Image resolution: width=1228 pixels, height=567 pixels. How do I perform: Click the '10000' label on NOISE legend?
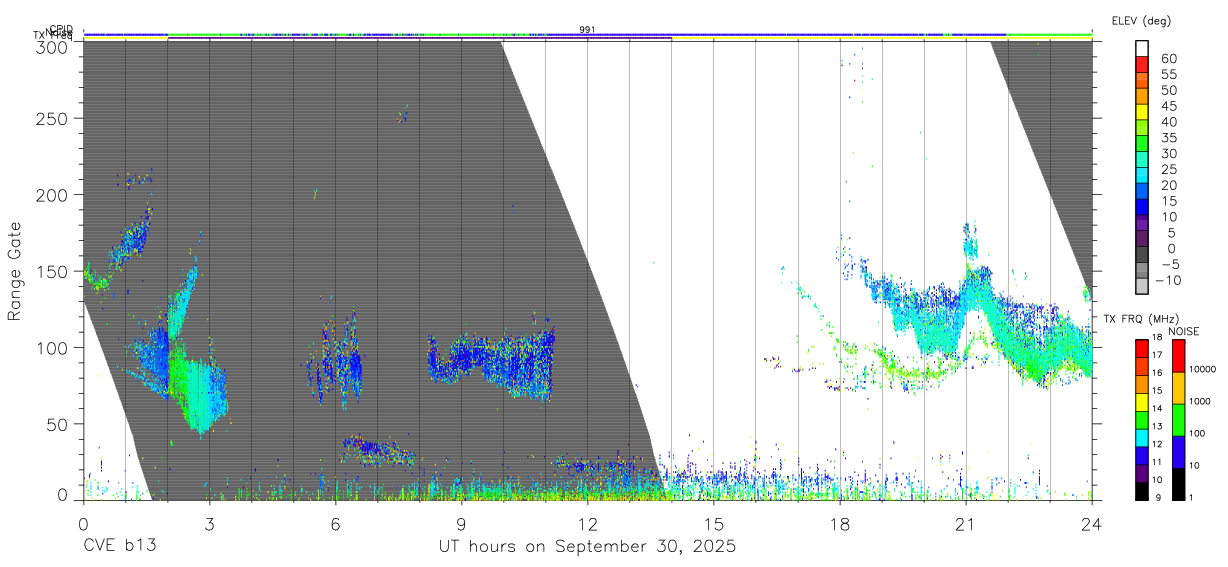(1203, 369)
